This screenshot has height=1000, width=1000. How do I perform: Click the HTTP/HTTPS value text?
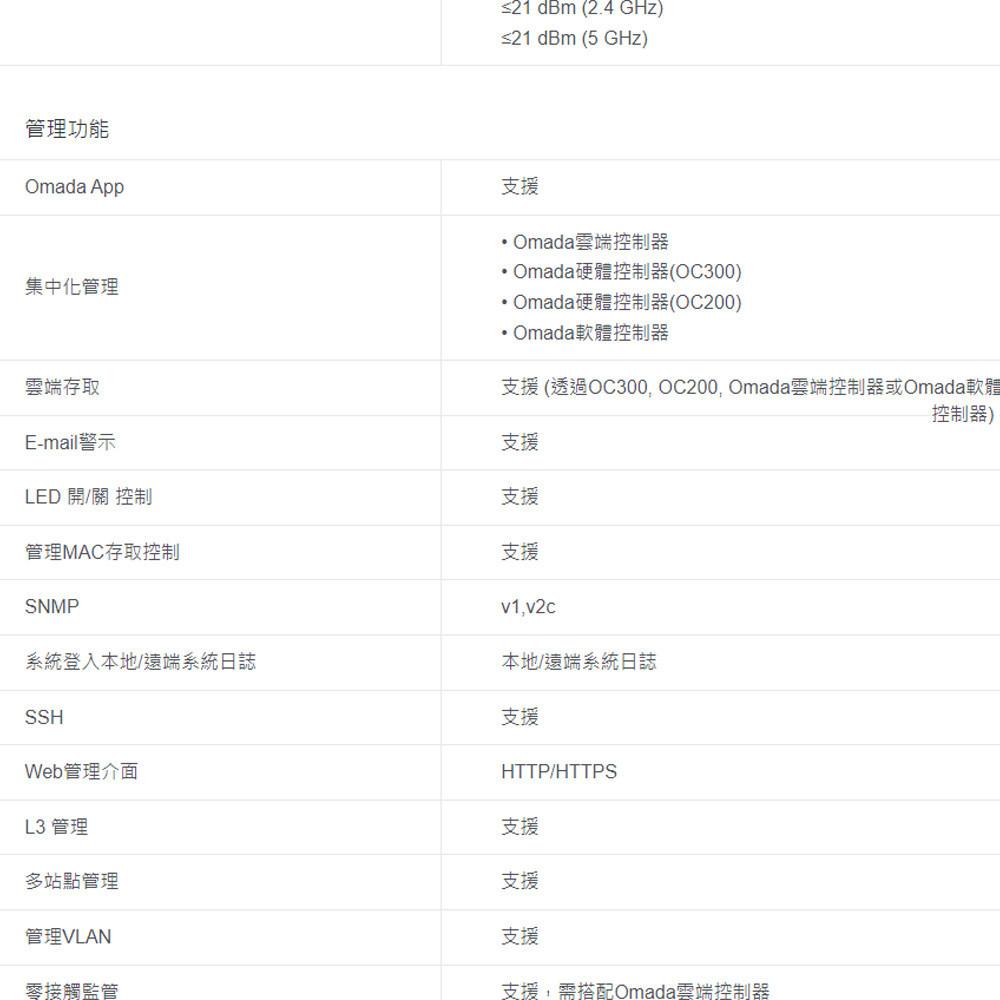click(558, 772)
